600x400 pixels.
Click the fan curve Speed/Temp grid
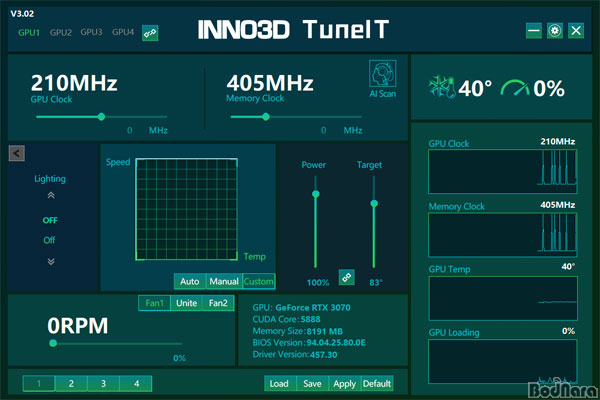(186, 209)
